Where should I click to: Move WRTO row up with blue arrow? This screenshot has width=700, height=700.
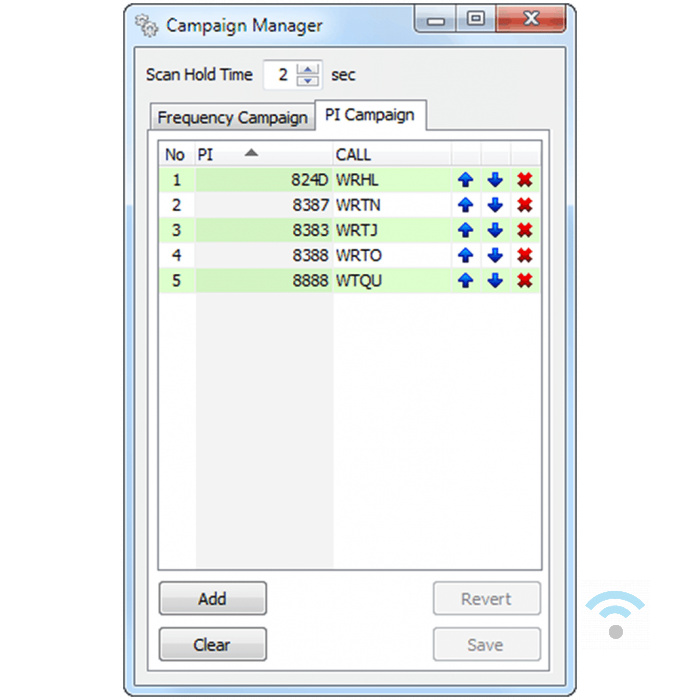(x=465, y=256)
